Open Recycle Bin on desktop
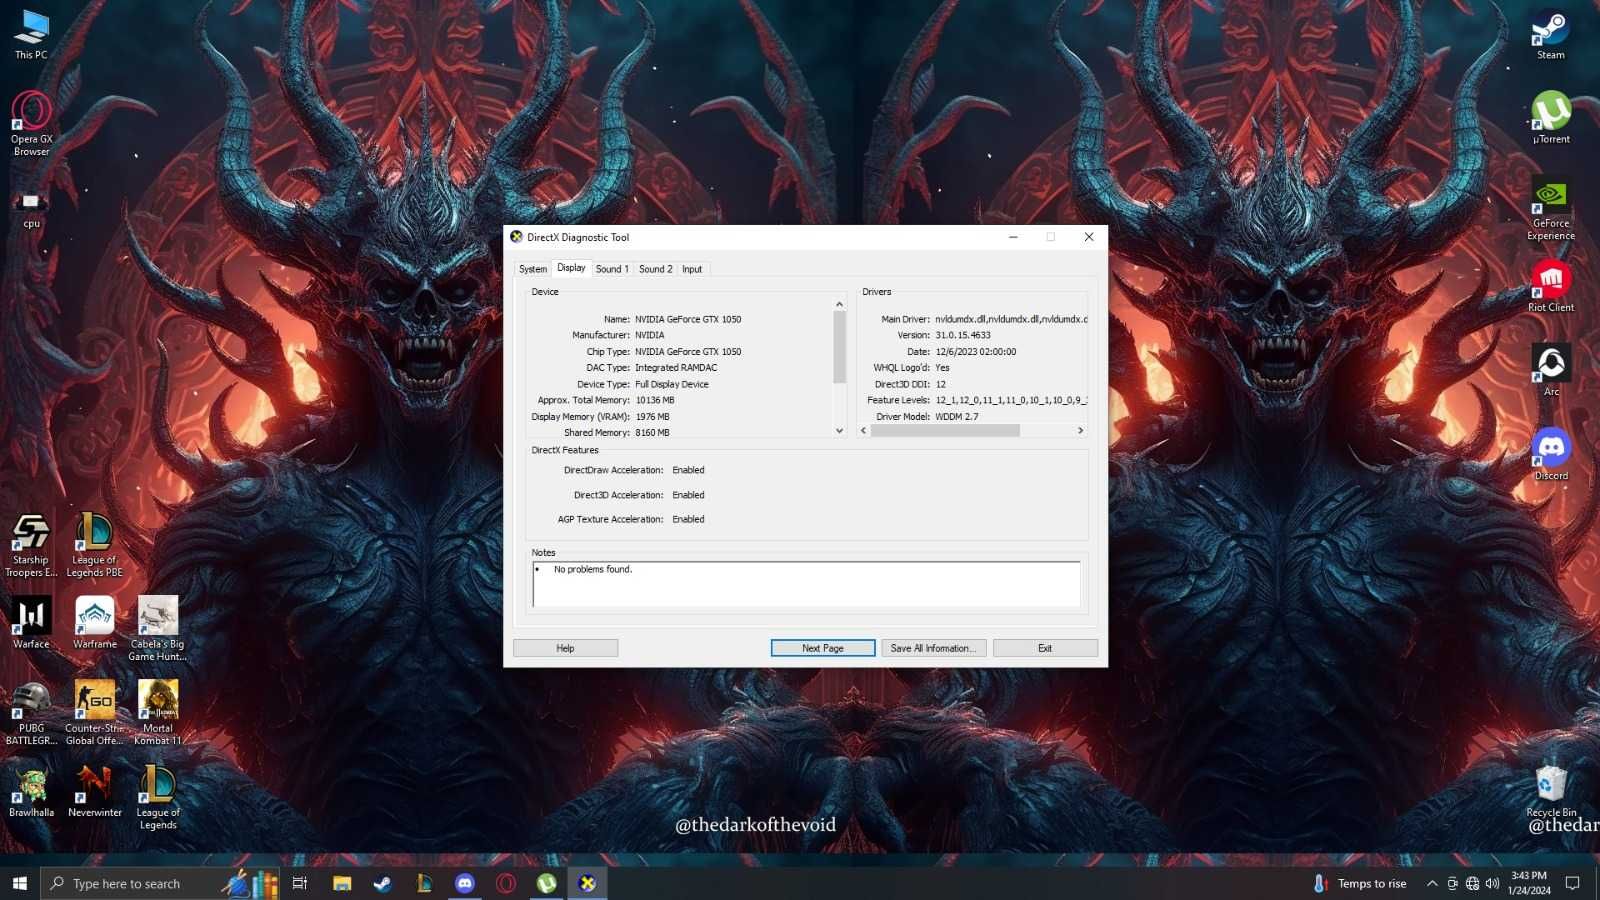Image resolution: width=1600 pixels, height=900 pixels. 1551,791
